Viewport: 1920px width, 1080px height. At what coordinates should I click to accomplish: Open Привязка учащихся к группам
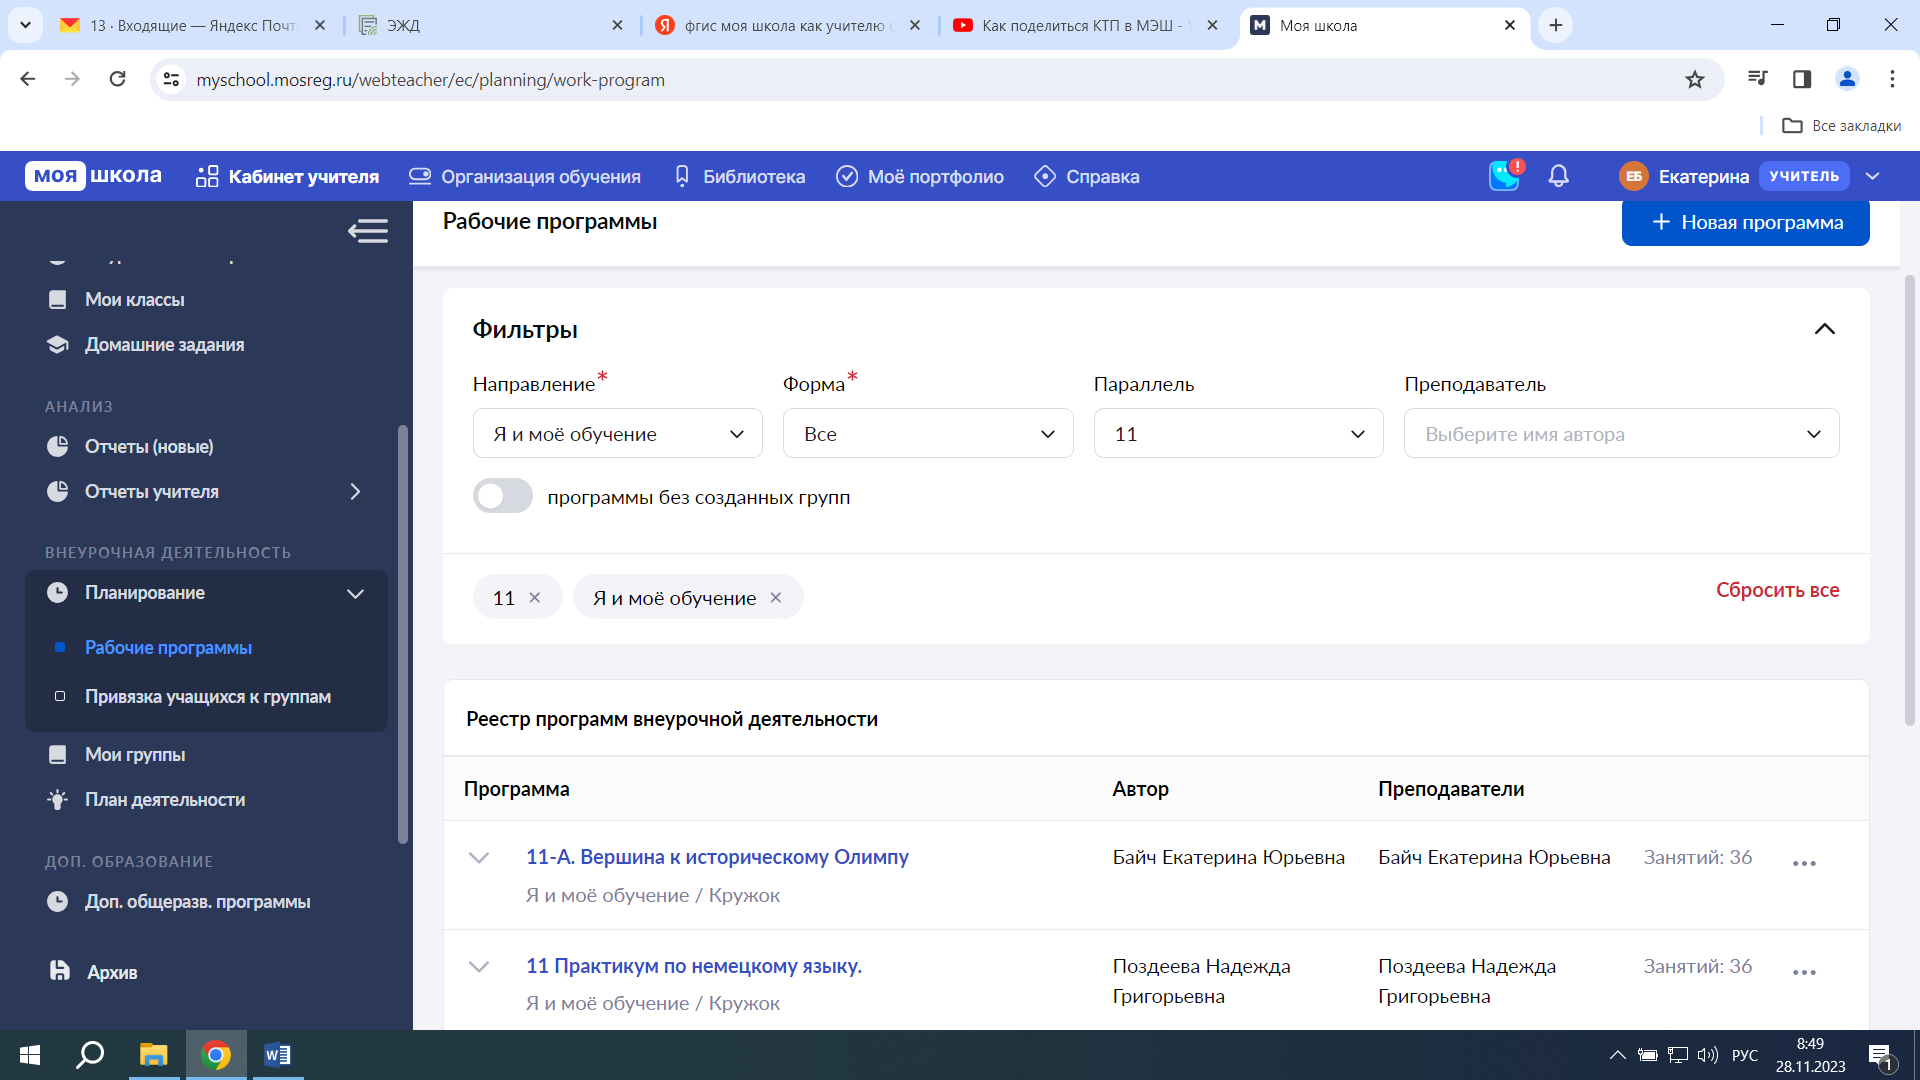point(207,696)
